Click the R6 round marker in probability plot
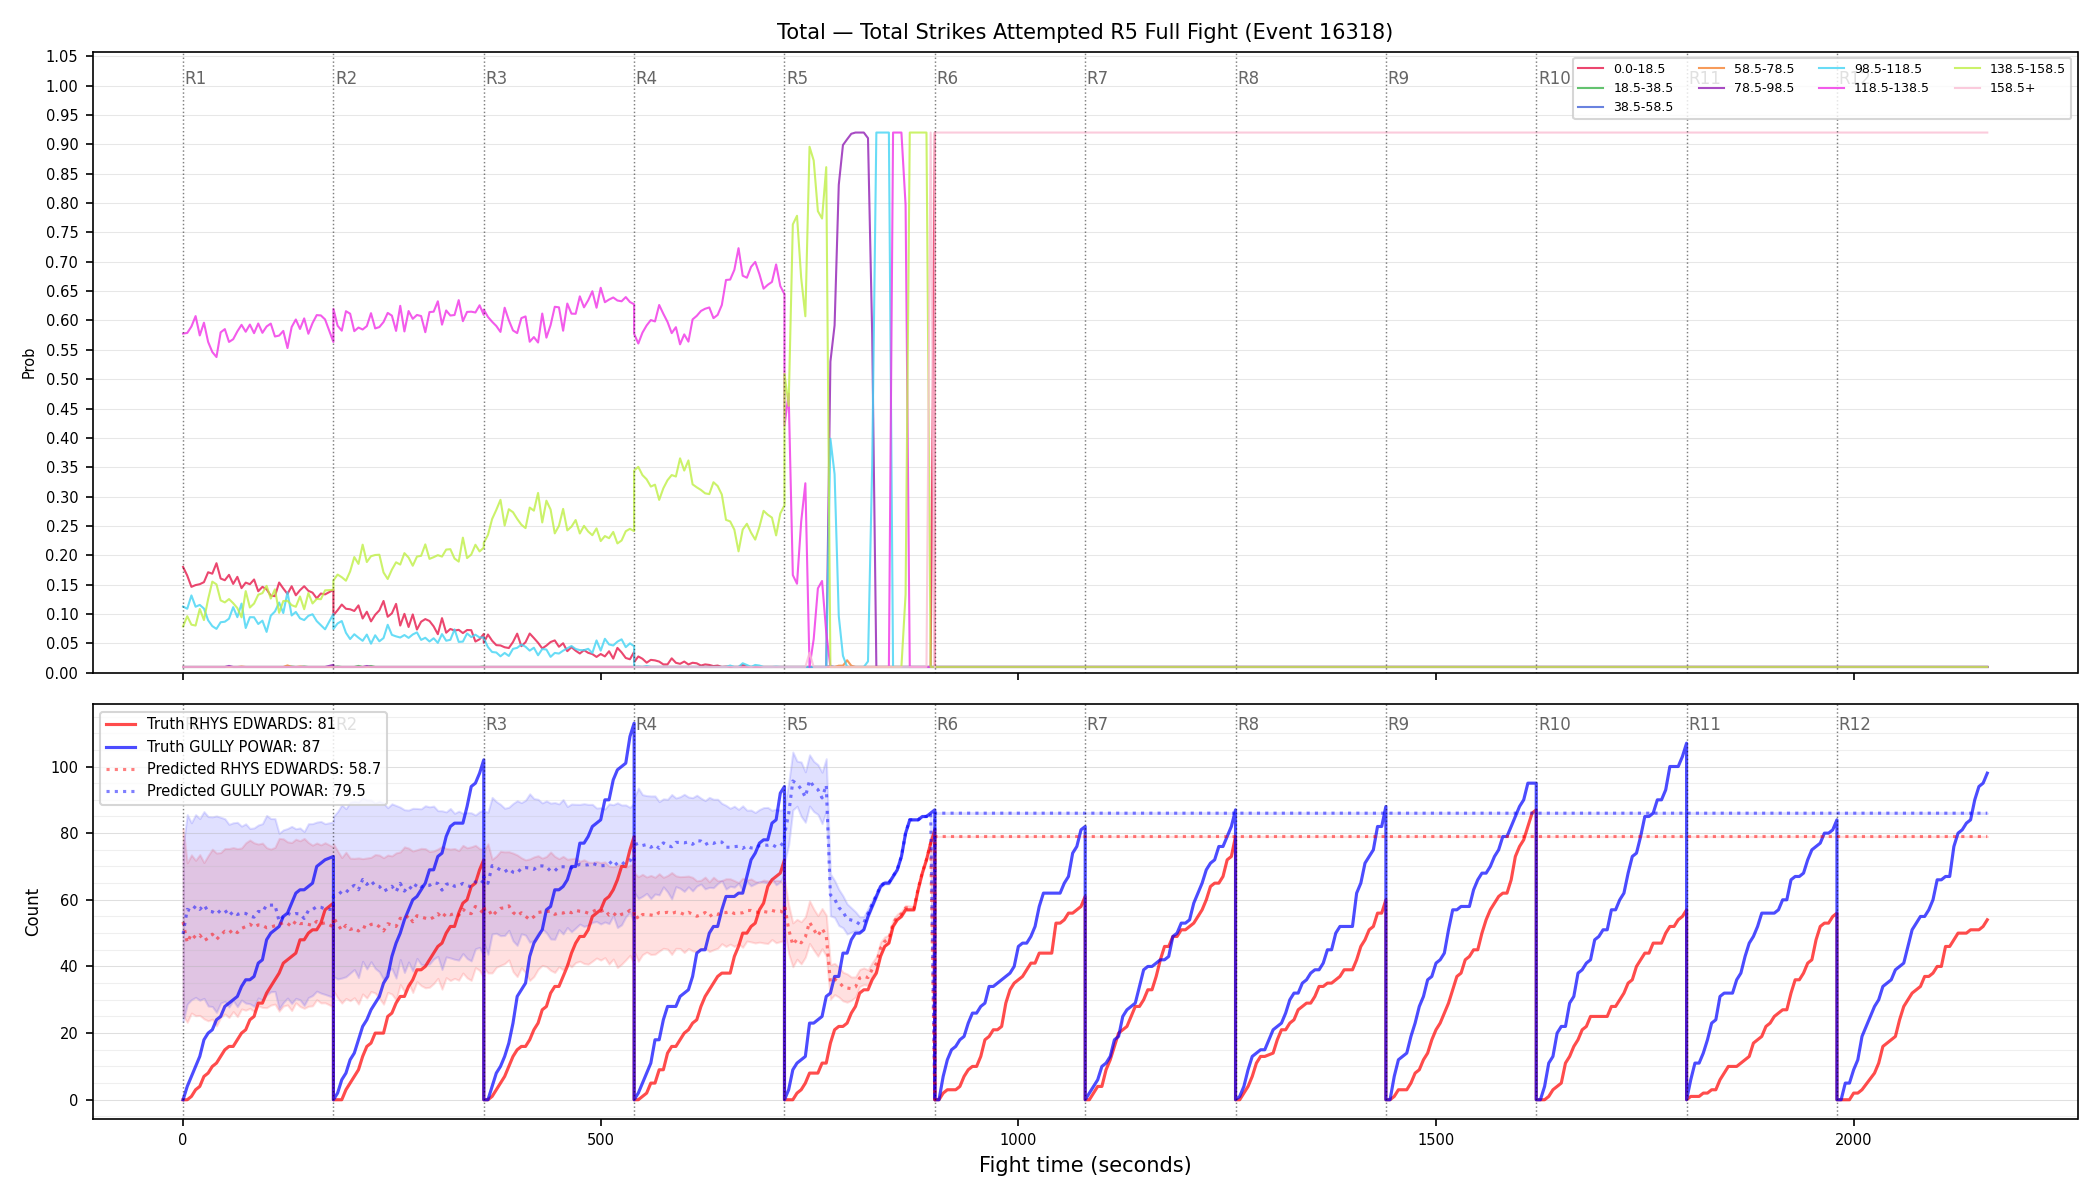The width and height of the screenshot is (2100, 1200). click(947, 78)
